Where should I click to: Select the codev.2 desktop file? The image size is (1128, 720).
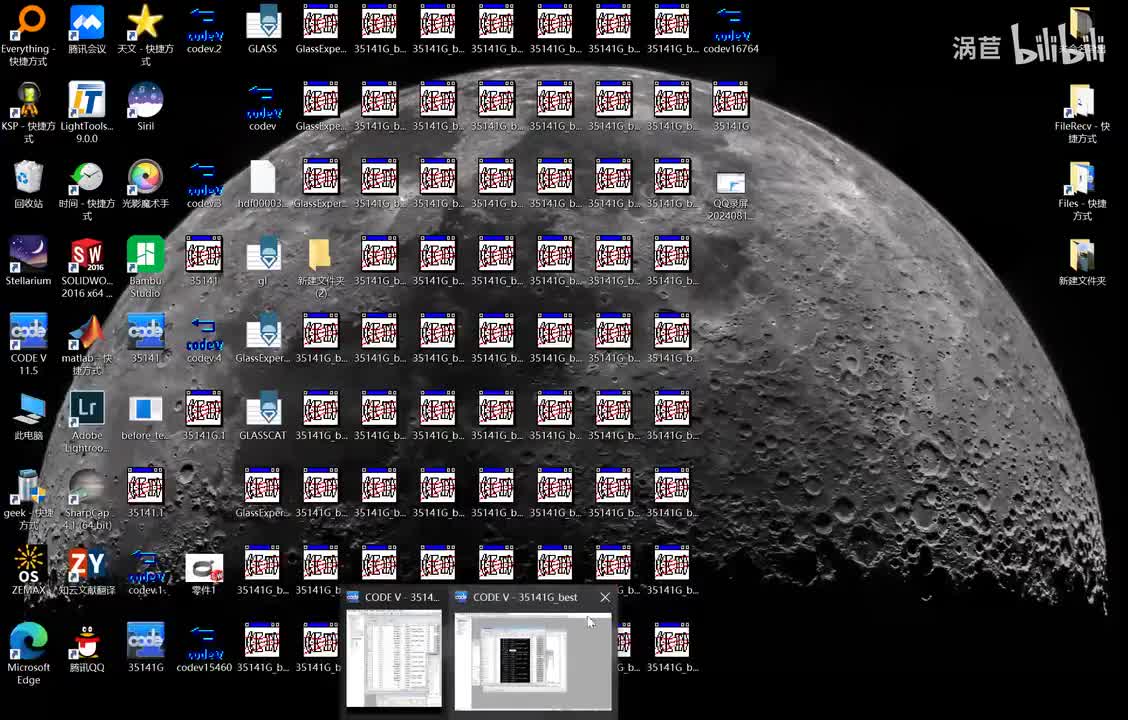[204, 29]
